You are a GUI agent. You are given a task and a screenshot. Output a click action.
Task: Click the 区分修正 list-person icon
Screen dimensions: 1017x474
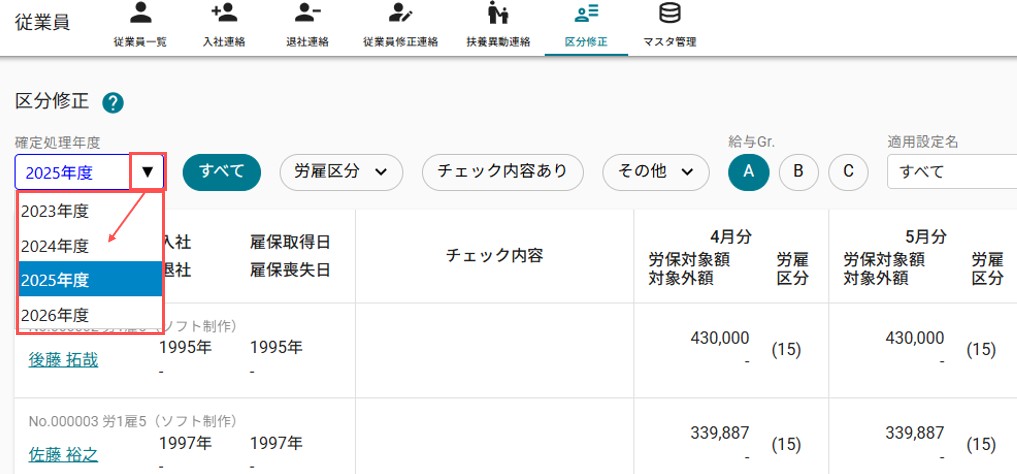586,12
